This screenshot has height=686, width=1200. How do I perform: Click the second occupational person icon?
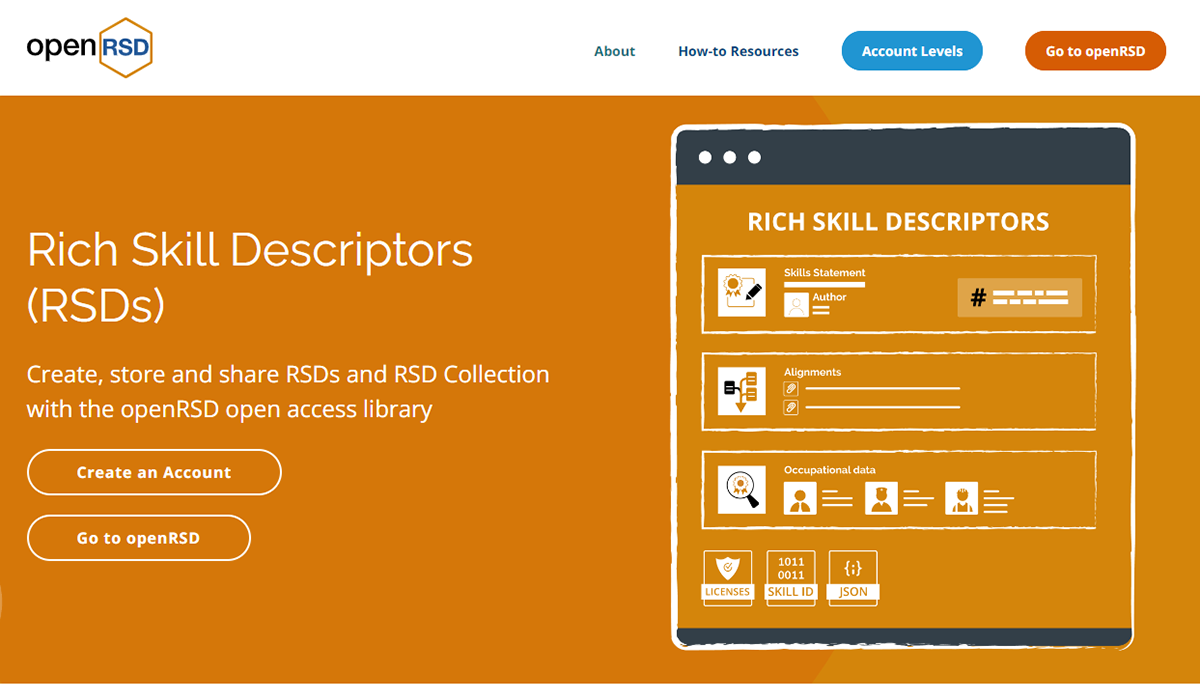coord(881,497)
